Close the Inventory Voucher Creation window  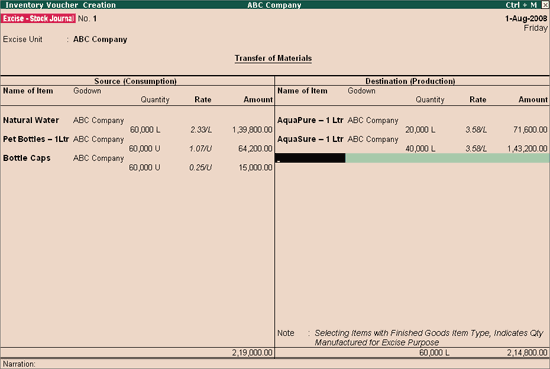click(x=545, y=5)
